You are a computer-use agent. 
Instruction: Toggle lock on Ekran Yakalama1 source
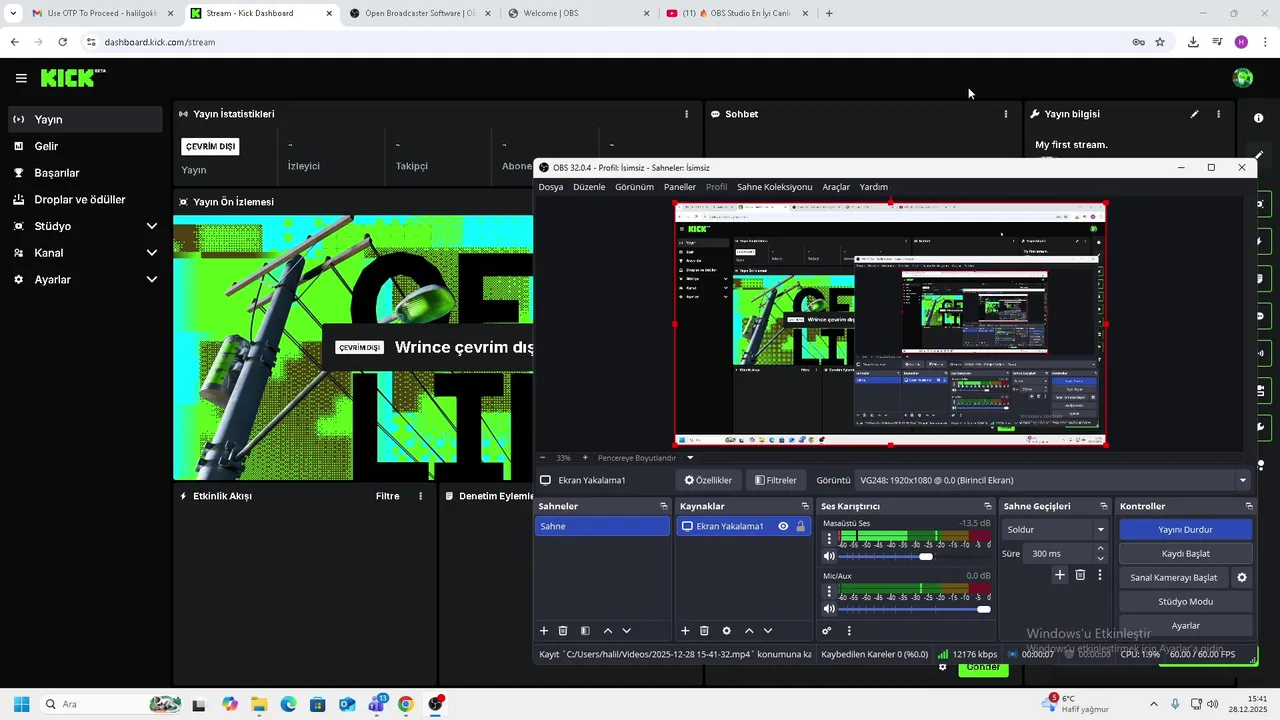click(x=800, y=526)
